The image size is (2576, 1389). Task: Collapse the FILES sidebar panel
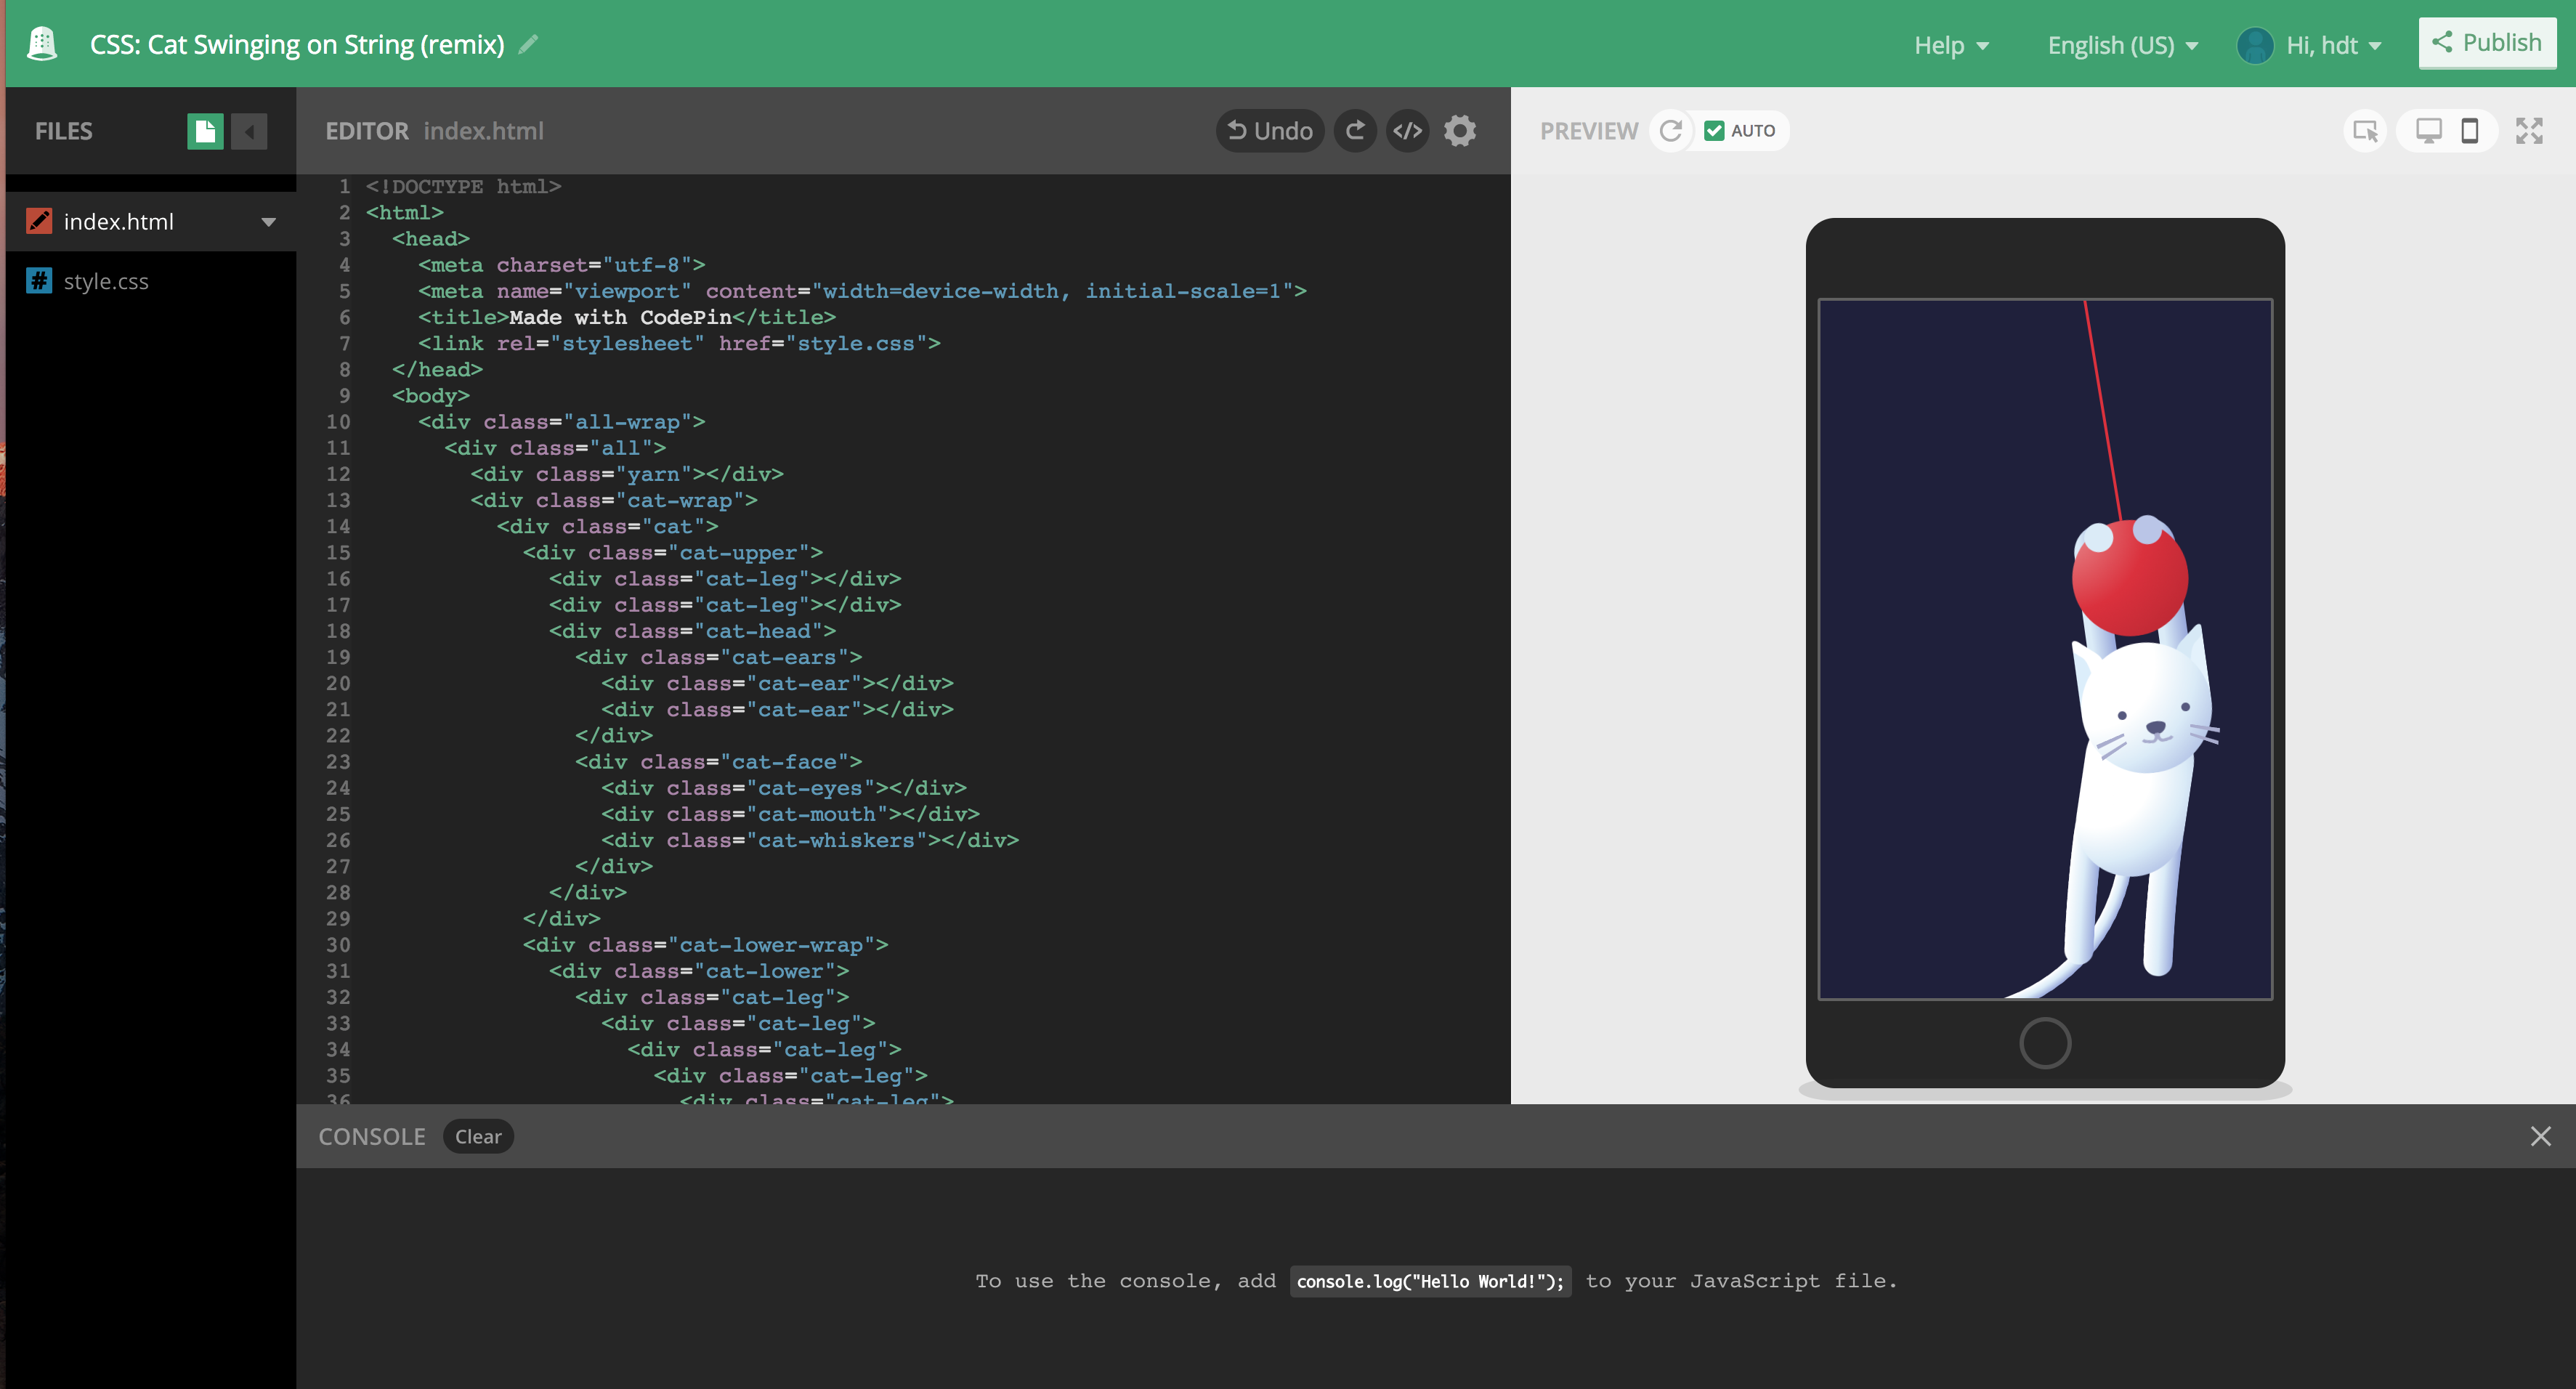pos(249,131)
